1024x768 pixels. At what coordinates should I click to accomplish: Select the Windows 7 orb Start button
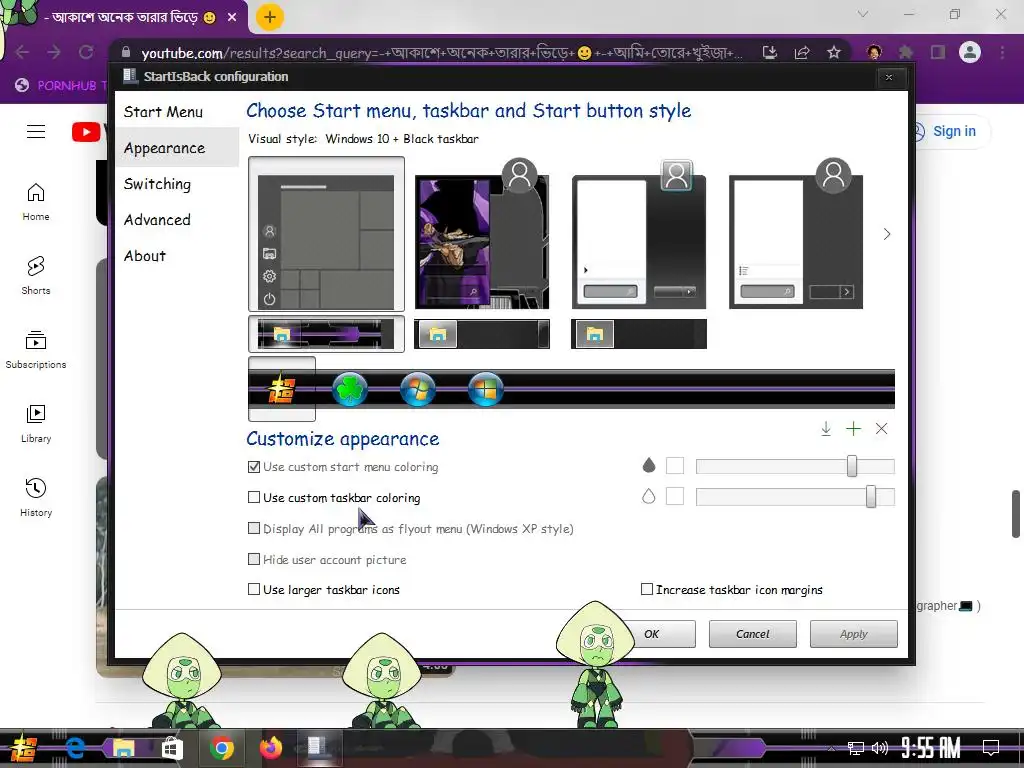point(418,390)
